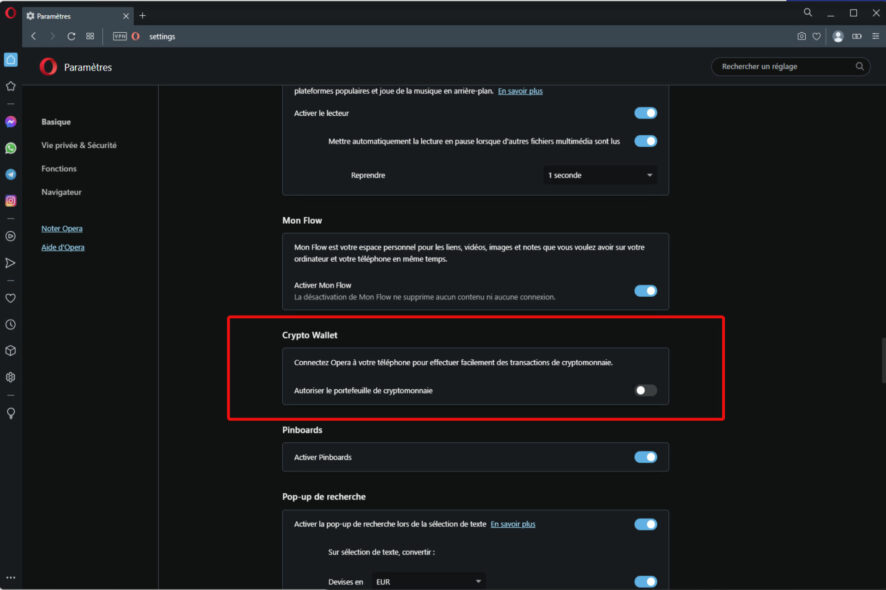Screen dimensions: 886x590
Task: Open Instagram in the sidebar
Action: coord(11,201)
